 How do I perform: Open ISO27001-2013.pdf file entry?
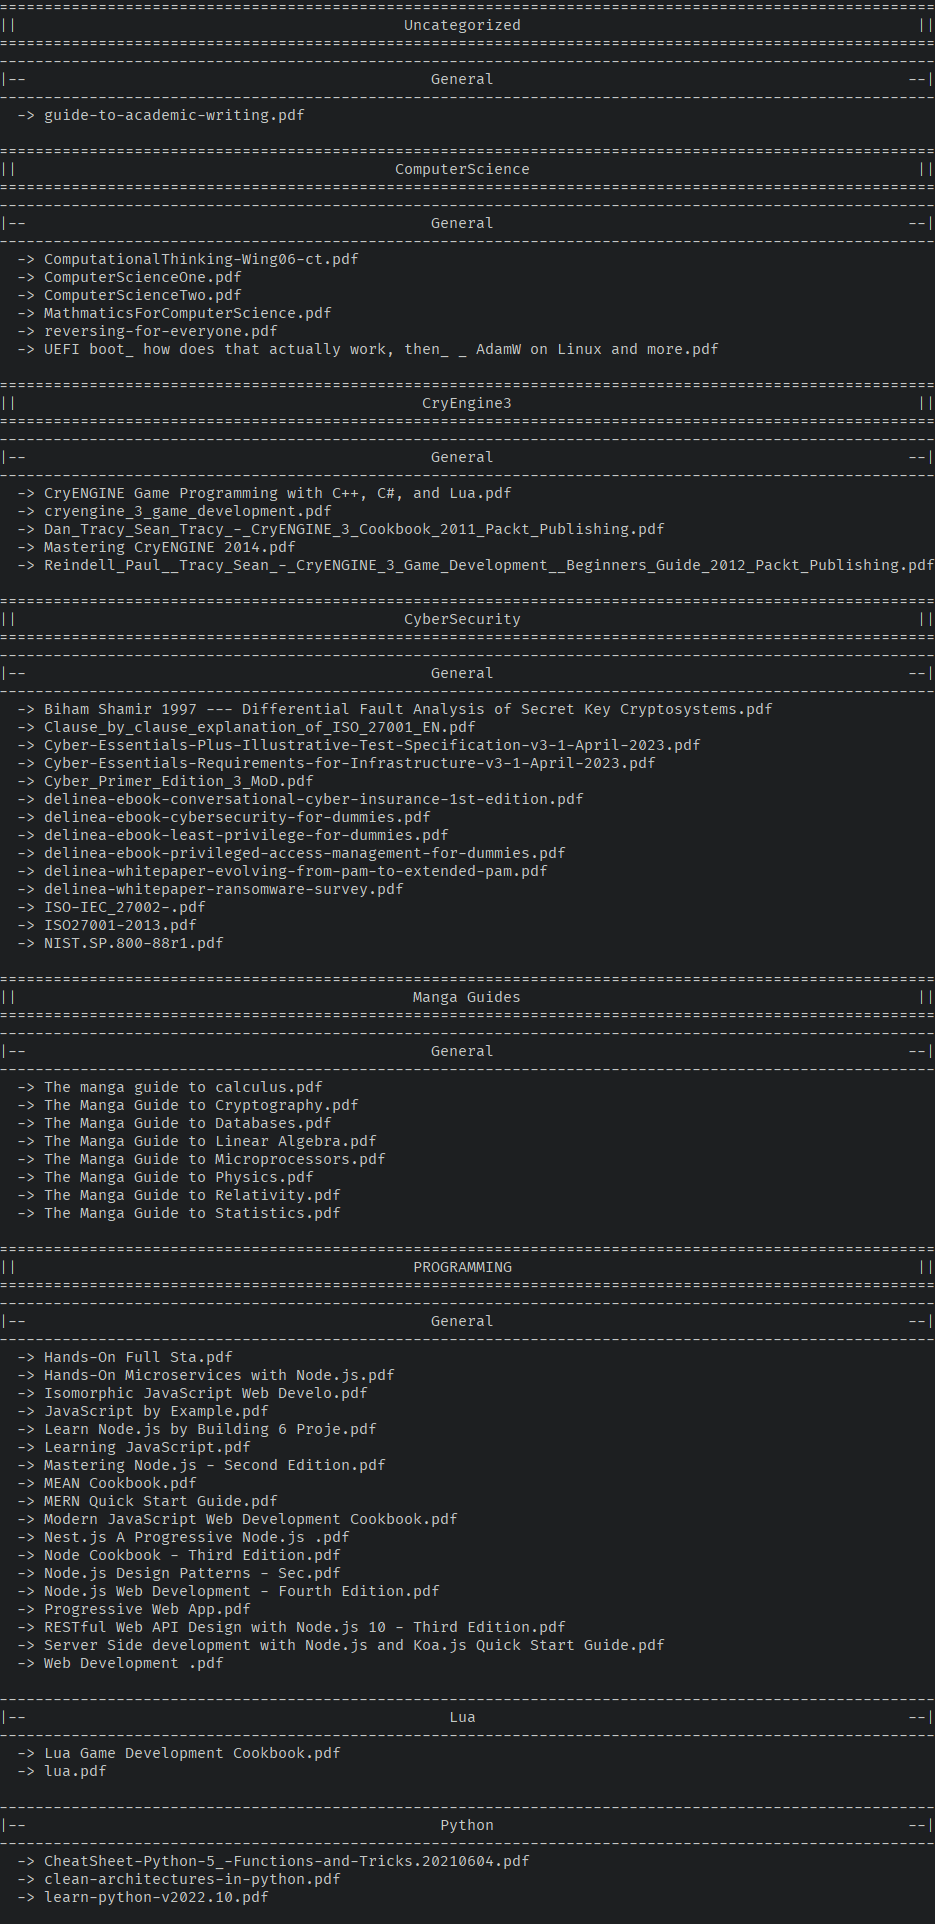pyautogui.click(x=120, y=925)
